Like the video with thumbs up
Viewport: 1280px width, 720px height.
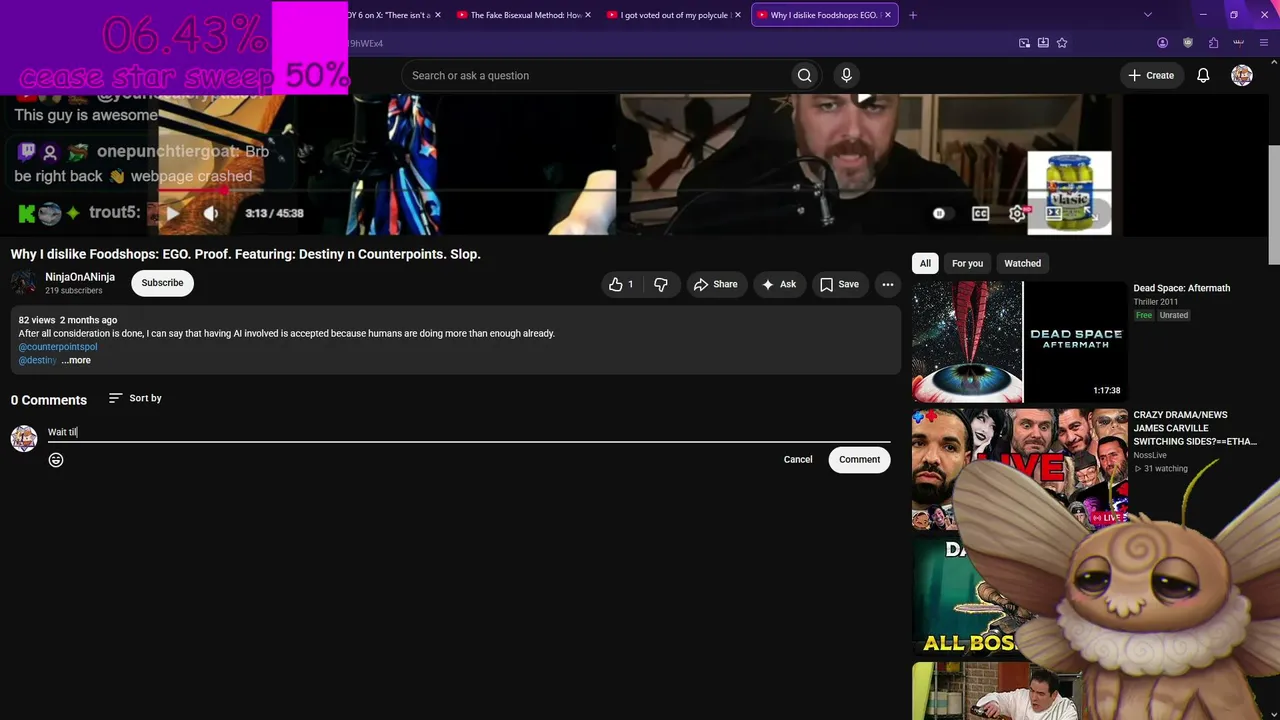(x=621, y=284)
